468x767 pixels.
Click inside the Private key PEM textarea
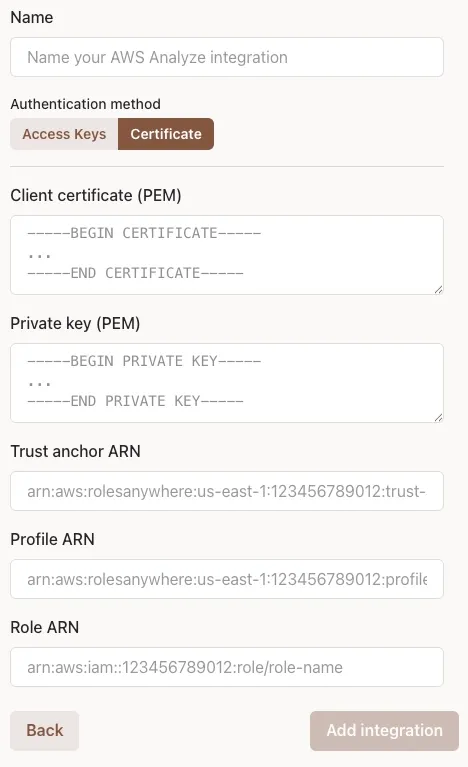(227, 383)
